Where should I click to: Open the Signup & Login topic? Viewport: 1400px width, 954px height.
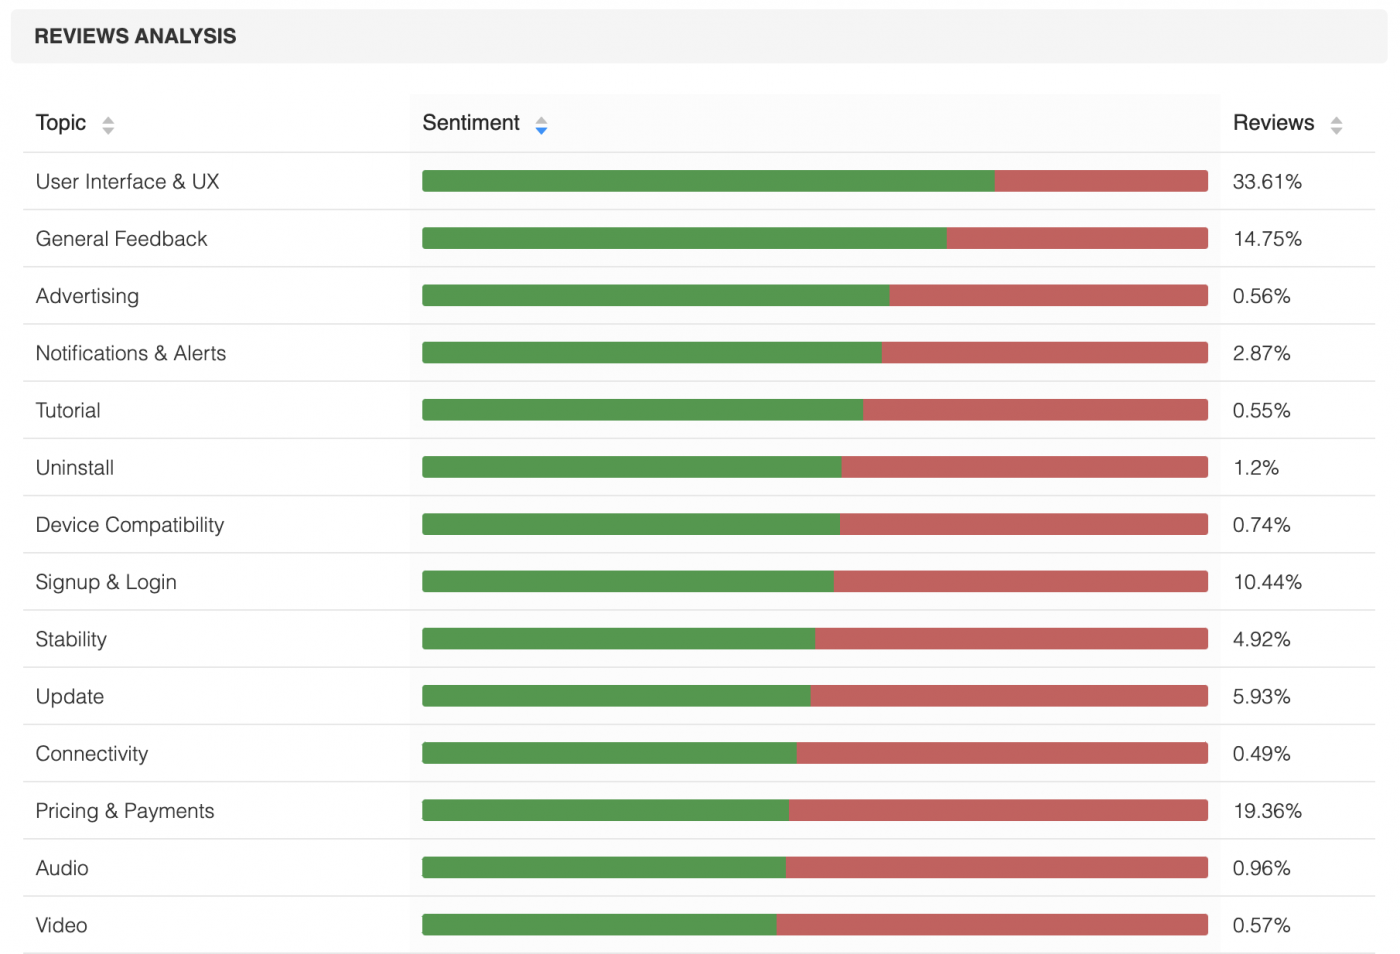(106, 582)
